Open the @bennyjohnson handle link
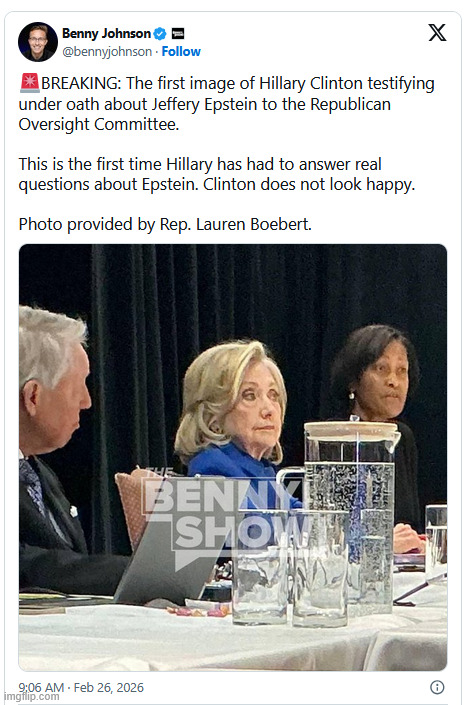The image size is (470, 705). [x=107, y=52]
